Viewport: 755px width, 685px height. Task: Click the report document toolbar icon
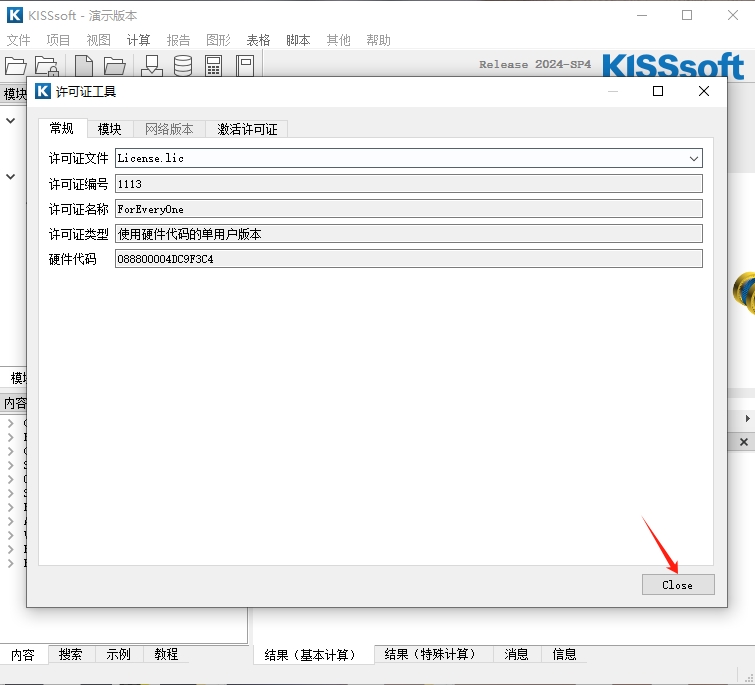coord(245,65)
